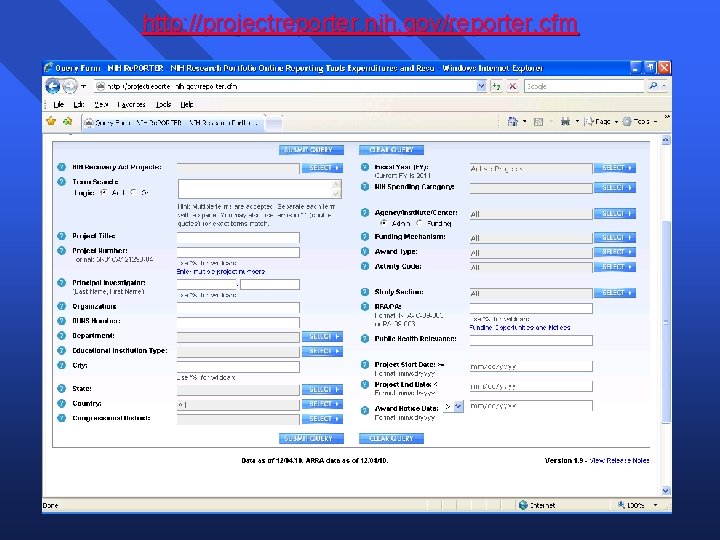
Task: Open the File menu
Action: [59, 105]
